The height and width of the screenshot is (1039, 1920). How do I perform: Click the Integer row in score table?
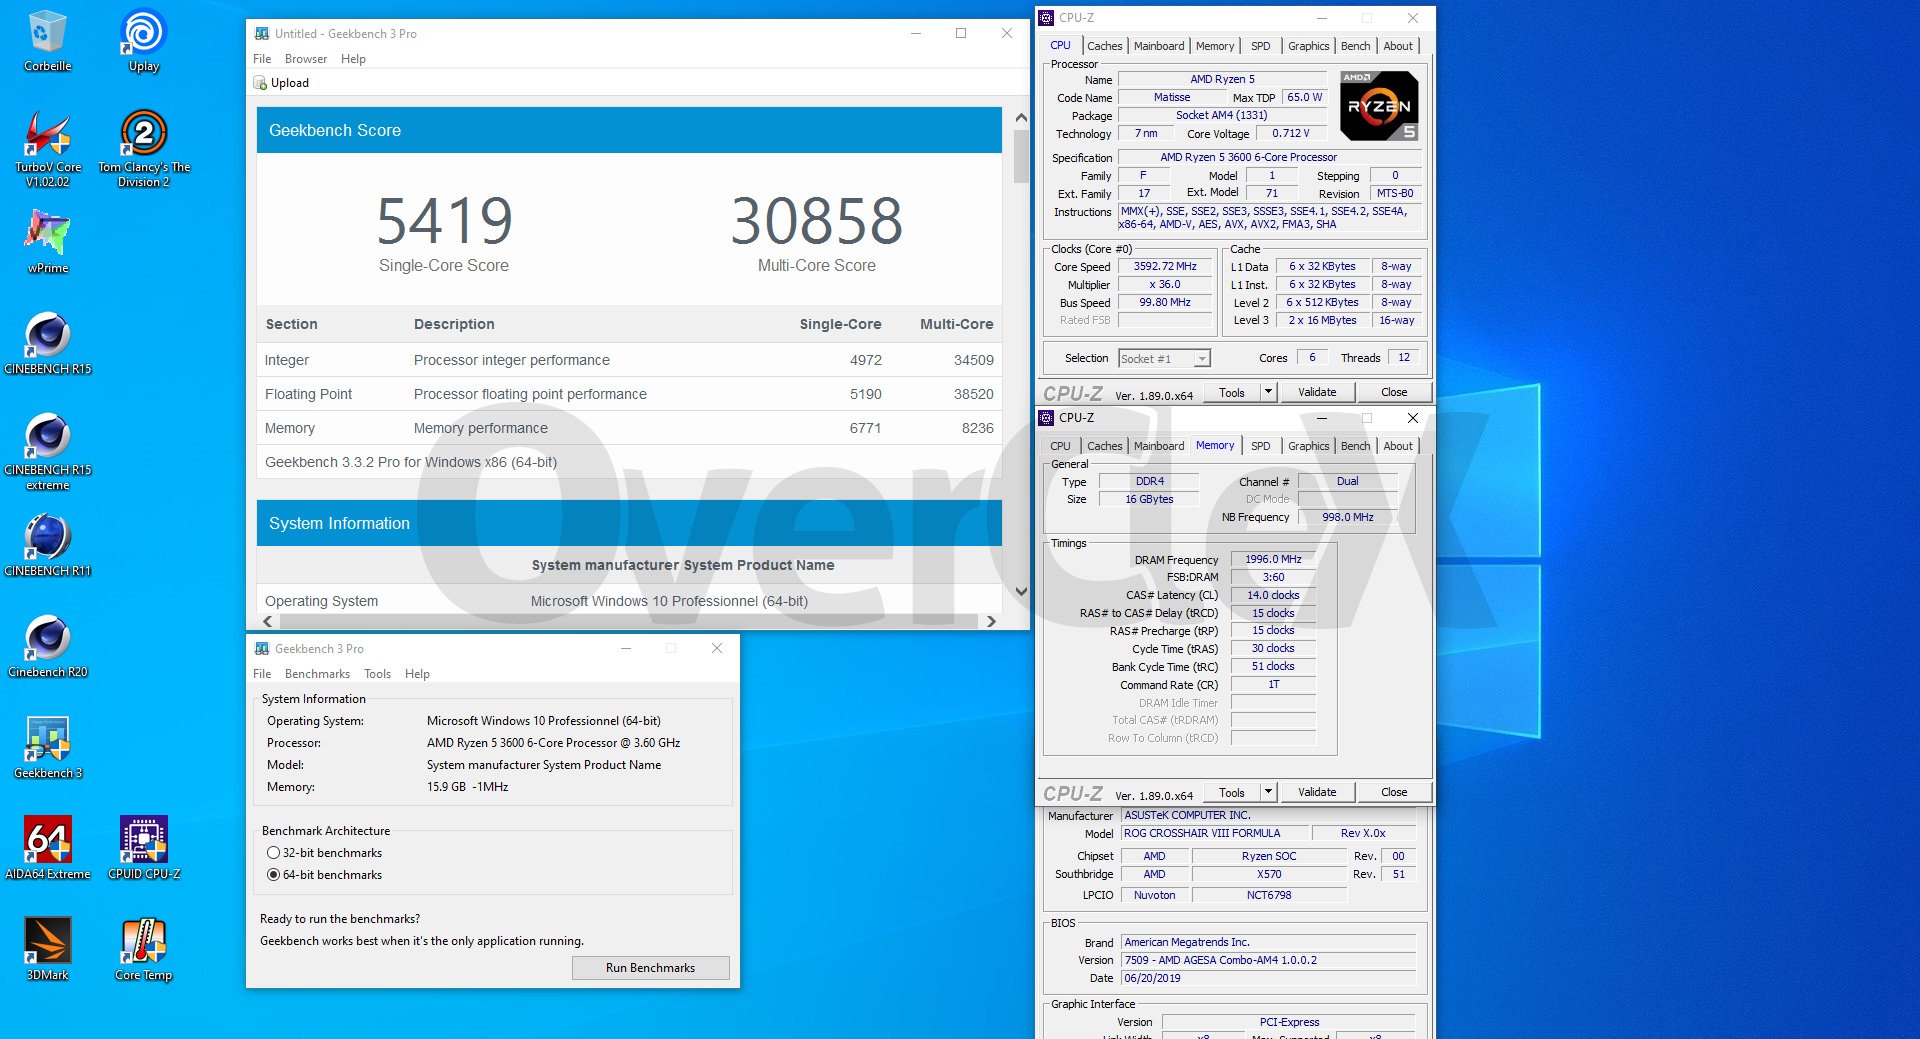click(x=629, y=360)
